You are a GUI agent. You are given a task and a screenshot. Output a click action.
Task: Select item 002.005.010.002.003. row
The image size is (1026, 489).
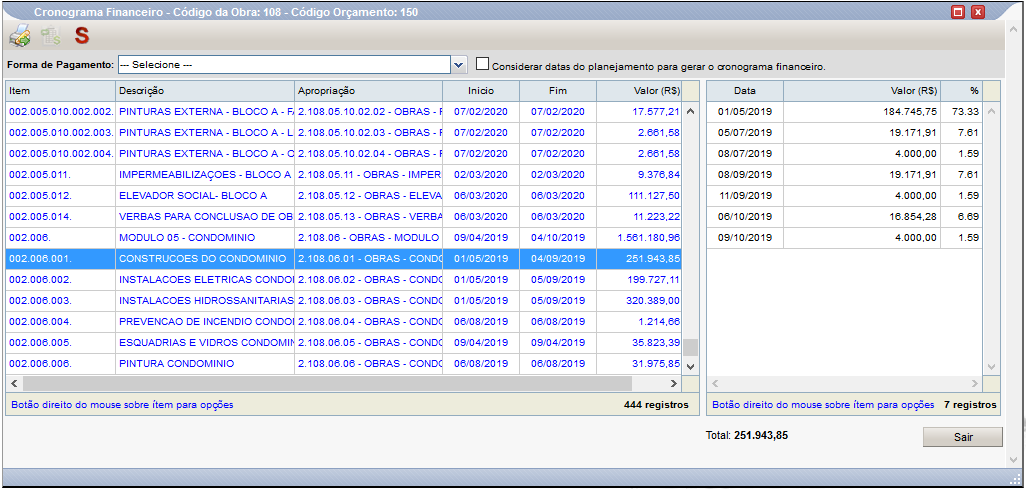tap(344, 133)
